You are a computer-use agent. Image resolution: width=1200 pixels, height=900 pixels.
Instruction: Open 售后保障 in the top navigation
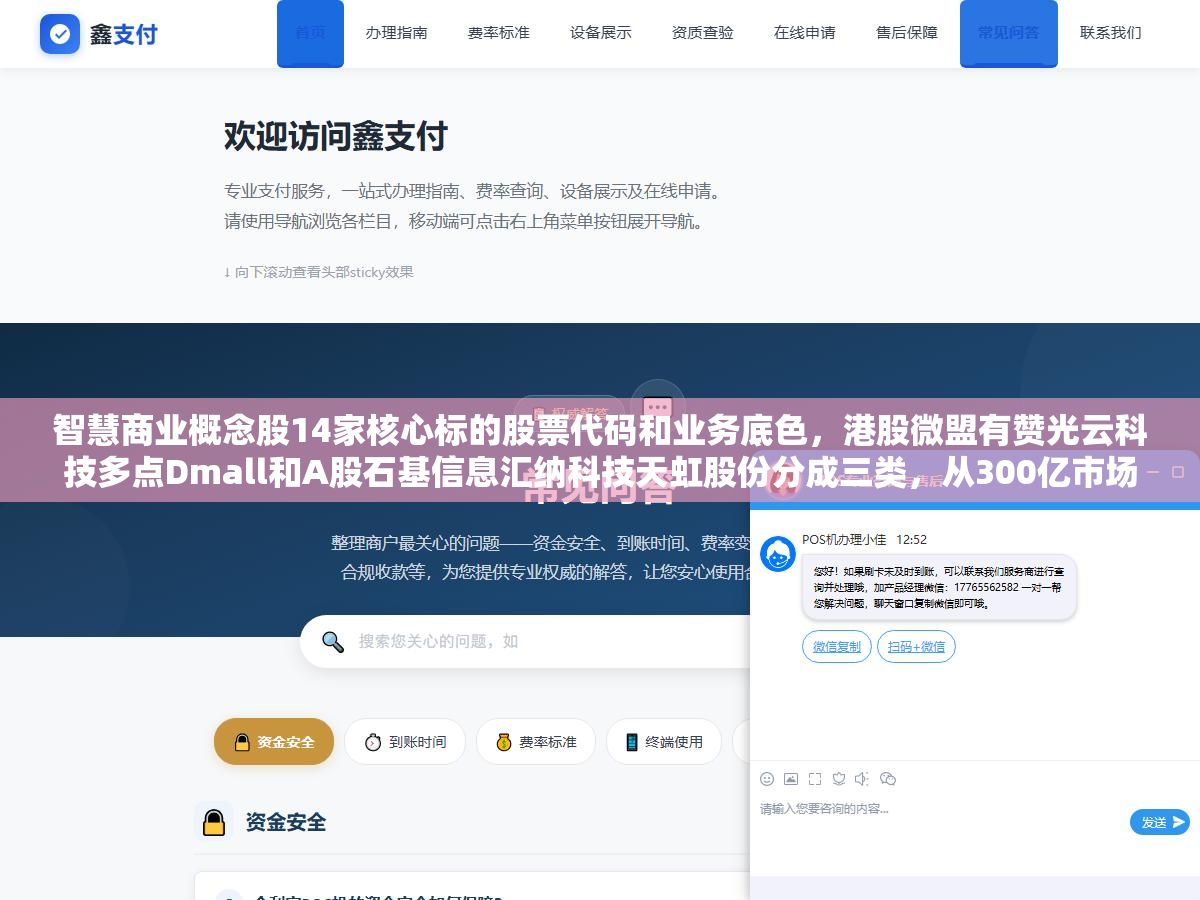pos(907,33)
